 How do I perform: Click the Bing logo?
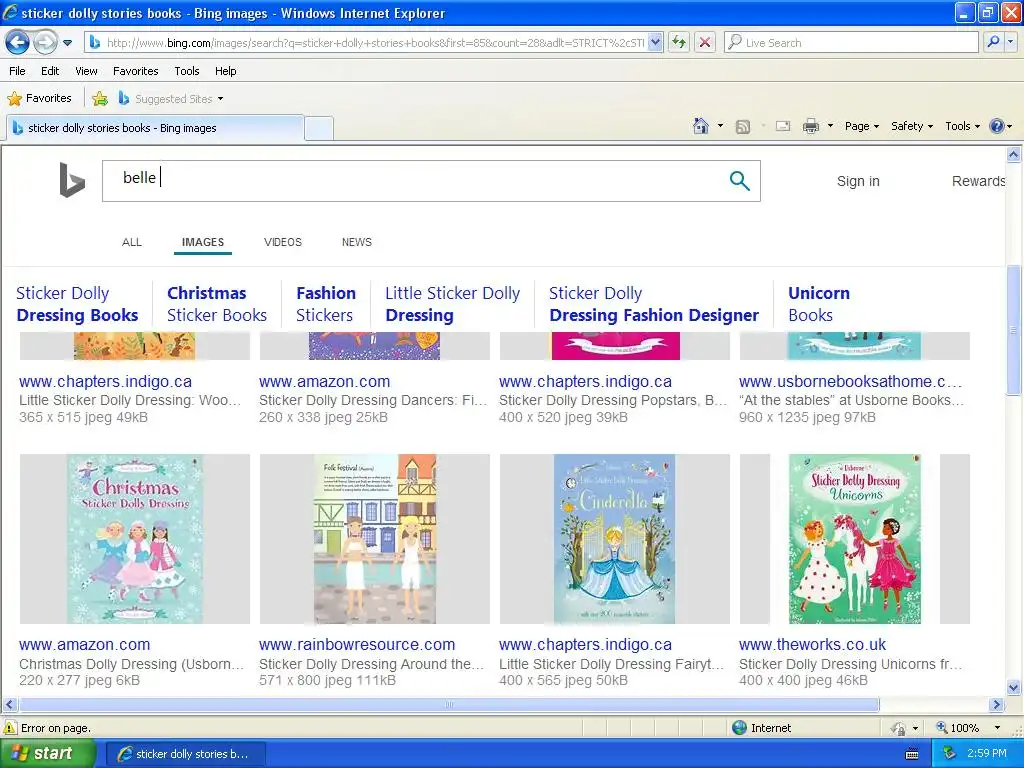click(x=72, y=180)
